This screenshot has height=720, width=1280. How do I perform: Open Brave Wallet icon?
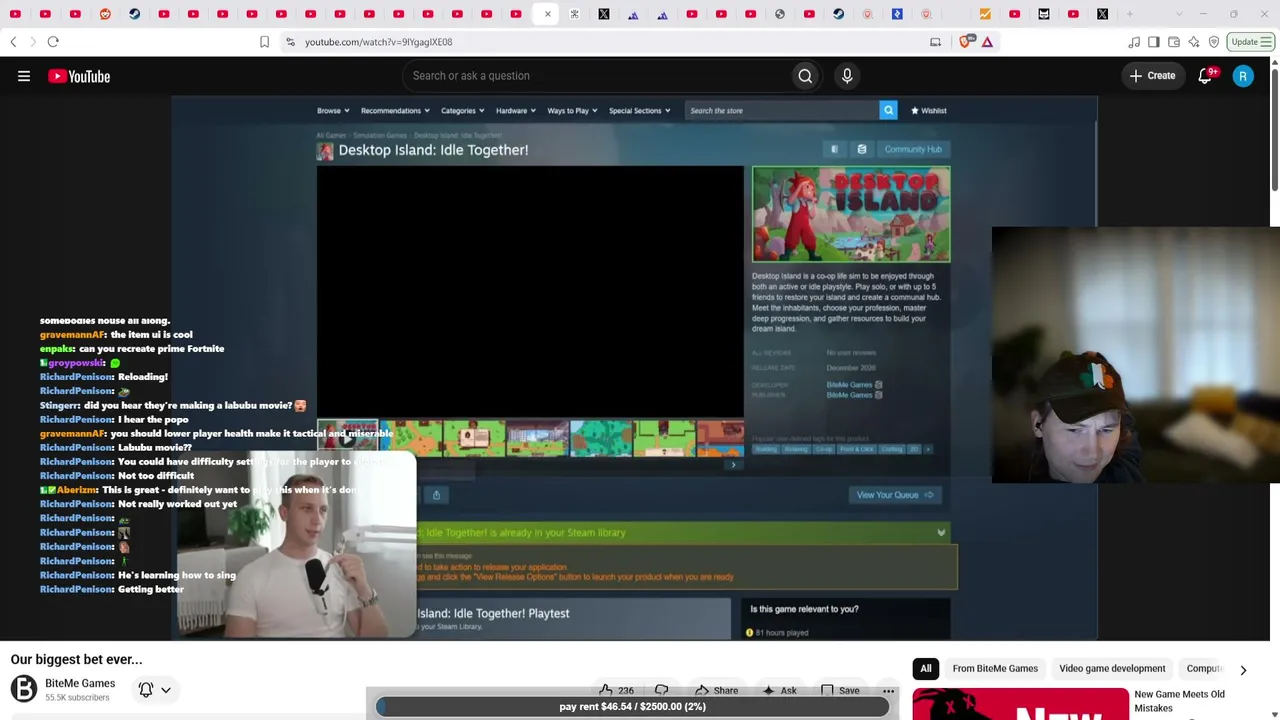point(1174,42)
